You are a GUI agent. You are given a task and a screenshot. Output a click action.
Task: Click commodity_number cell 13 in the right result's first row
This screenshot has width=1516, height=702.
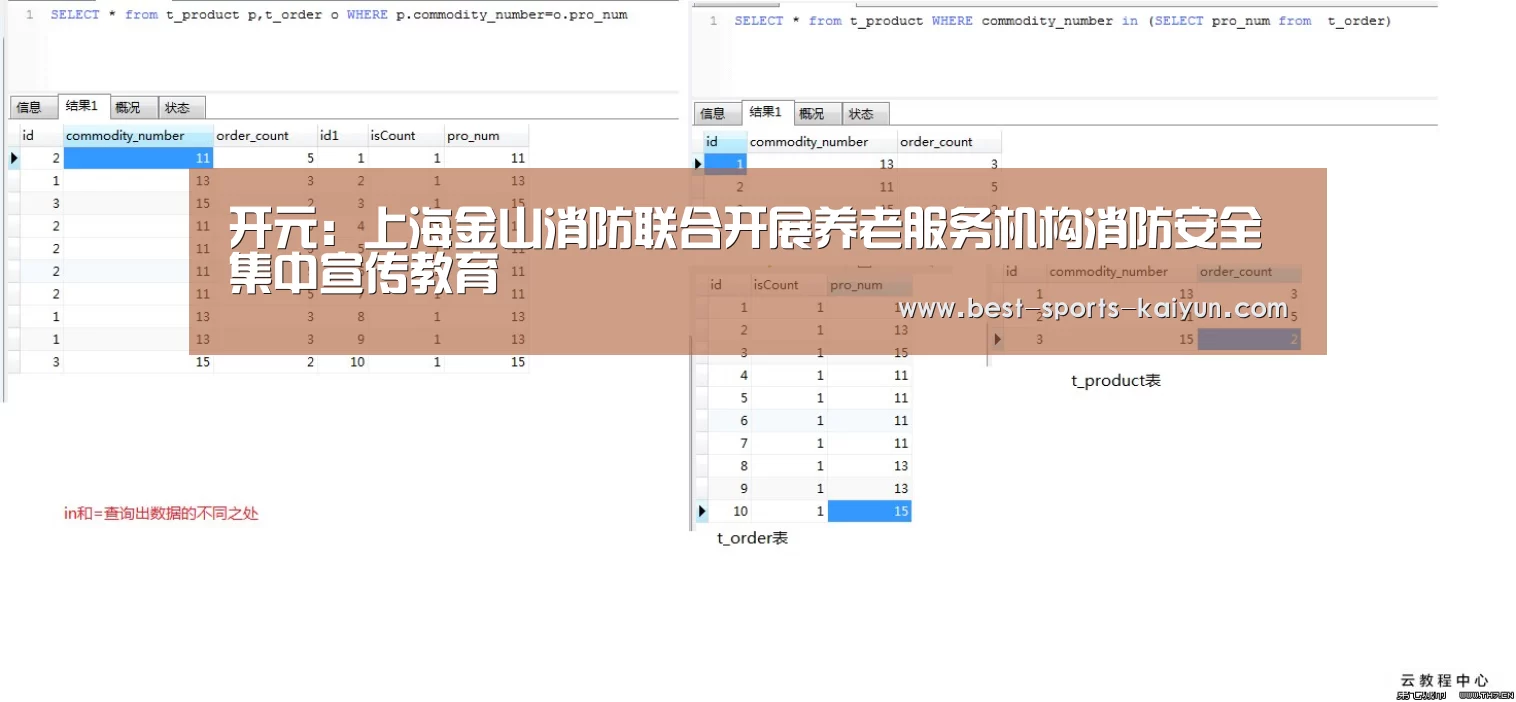coord(822,163)
